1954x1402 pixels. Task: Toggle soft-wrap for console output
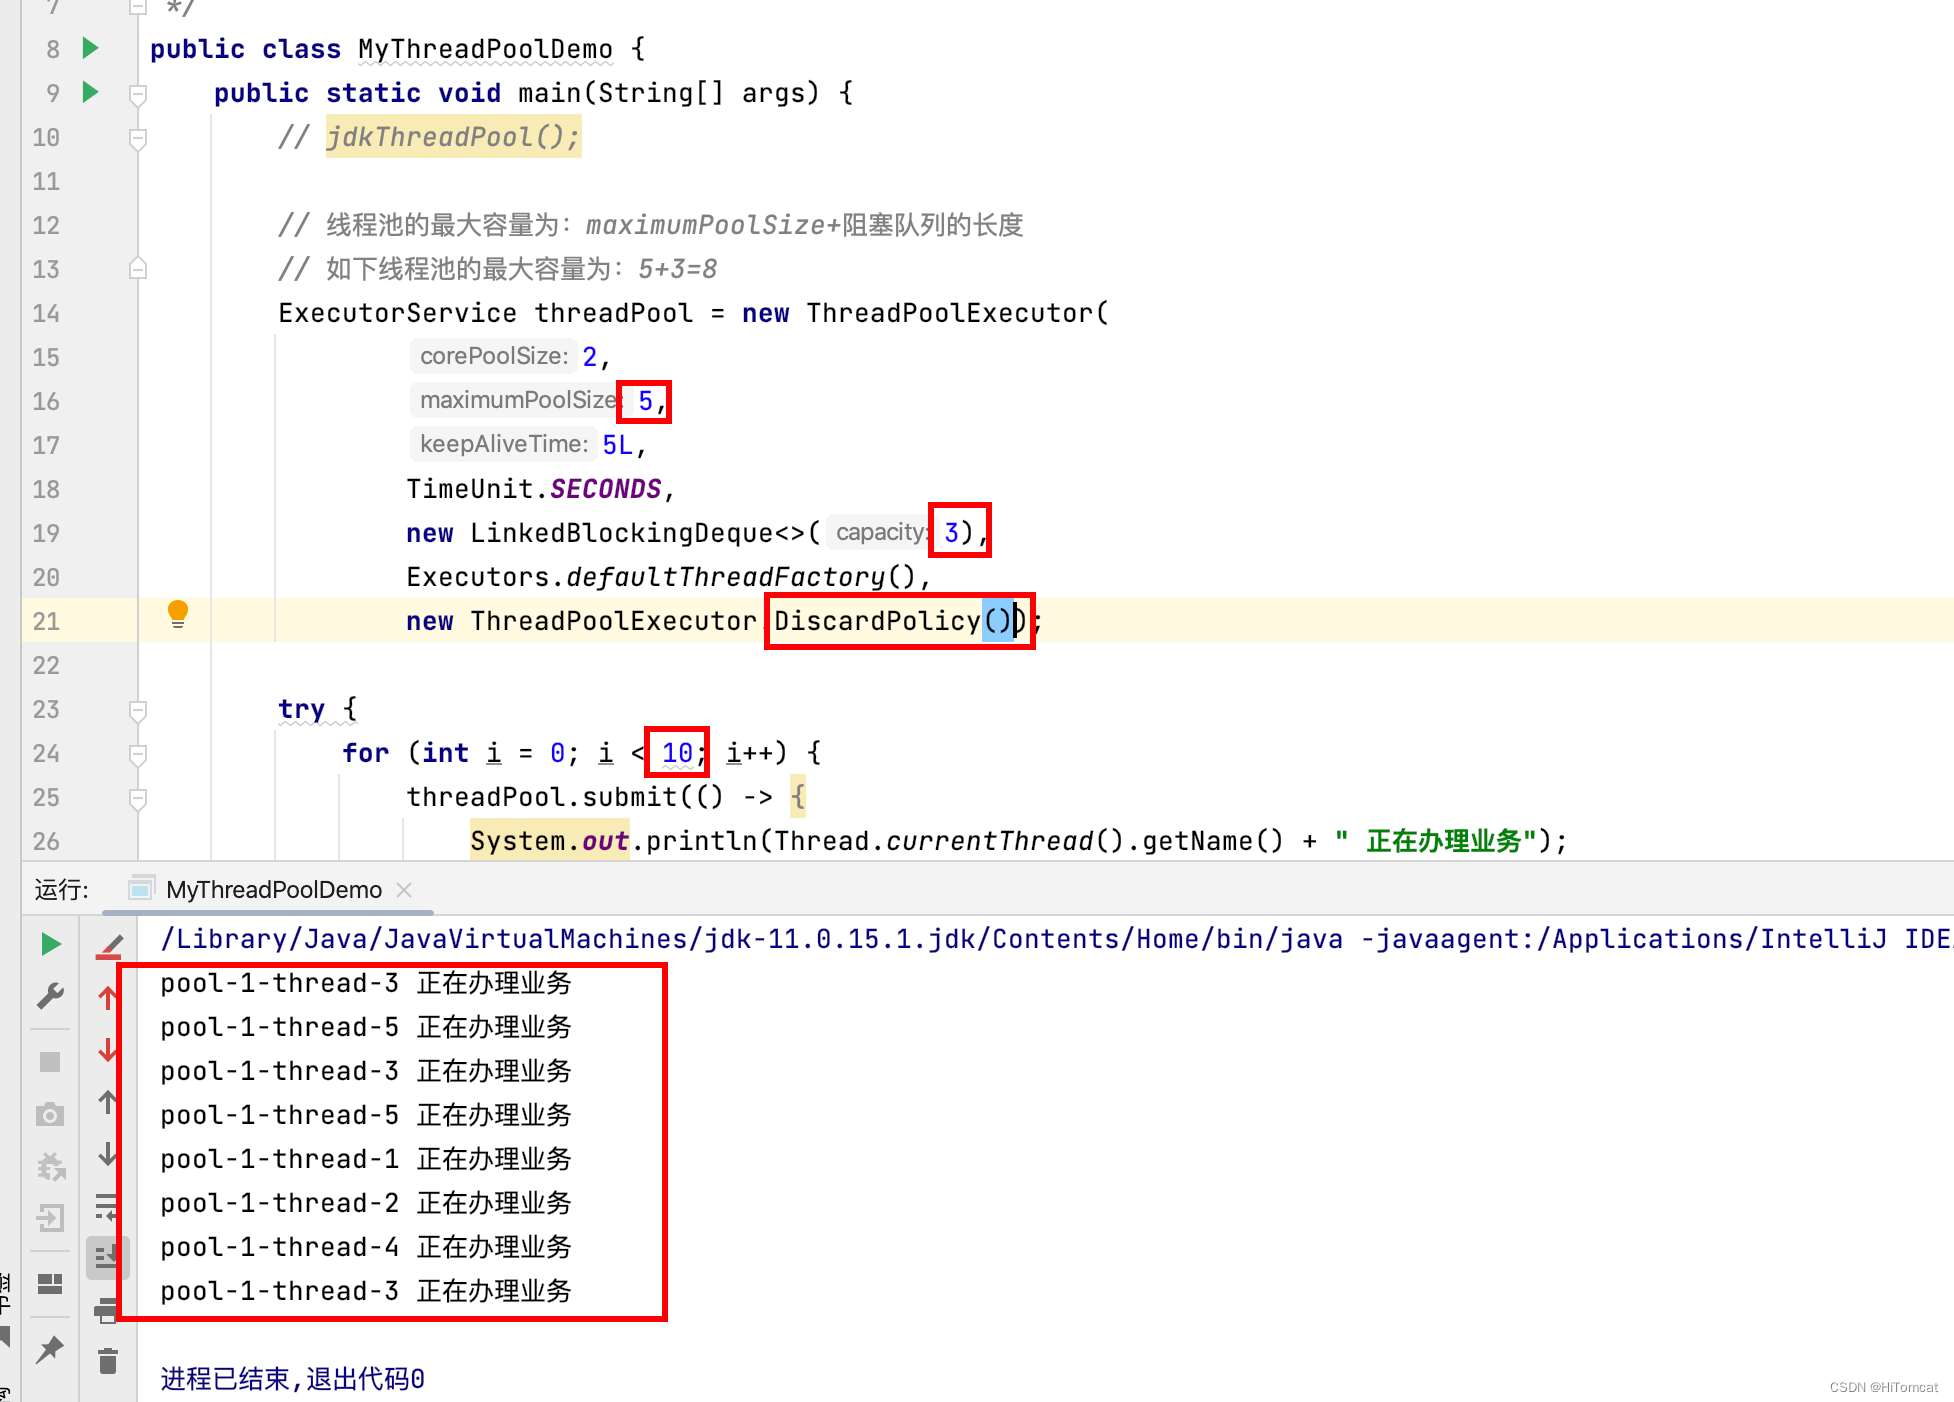(106, 1206)
